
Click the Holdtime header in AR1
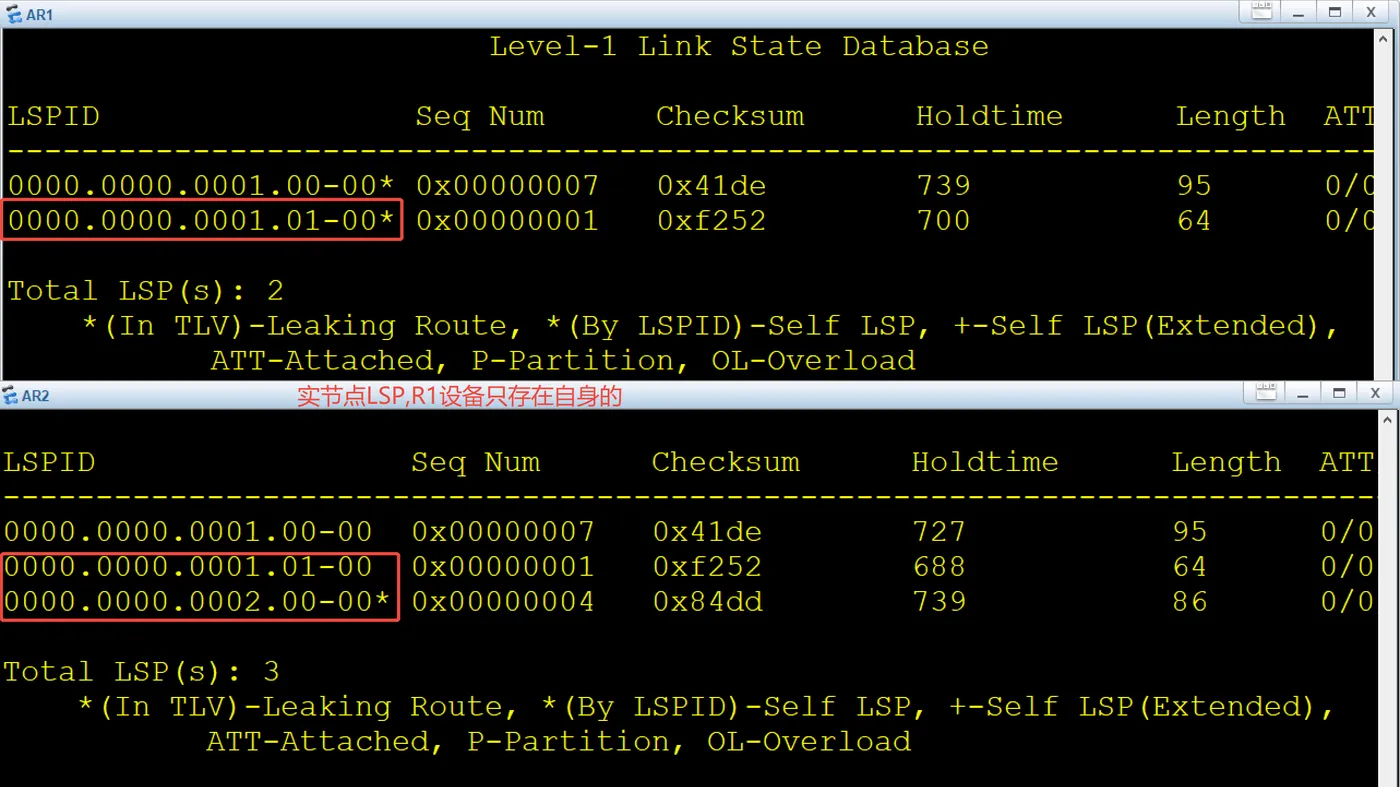click(989, 116)
